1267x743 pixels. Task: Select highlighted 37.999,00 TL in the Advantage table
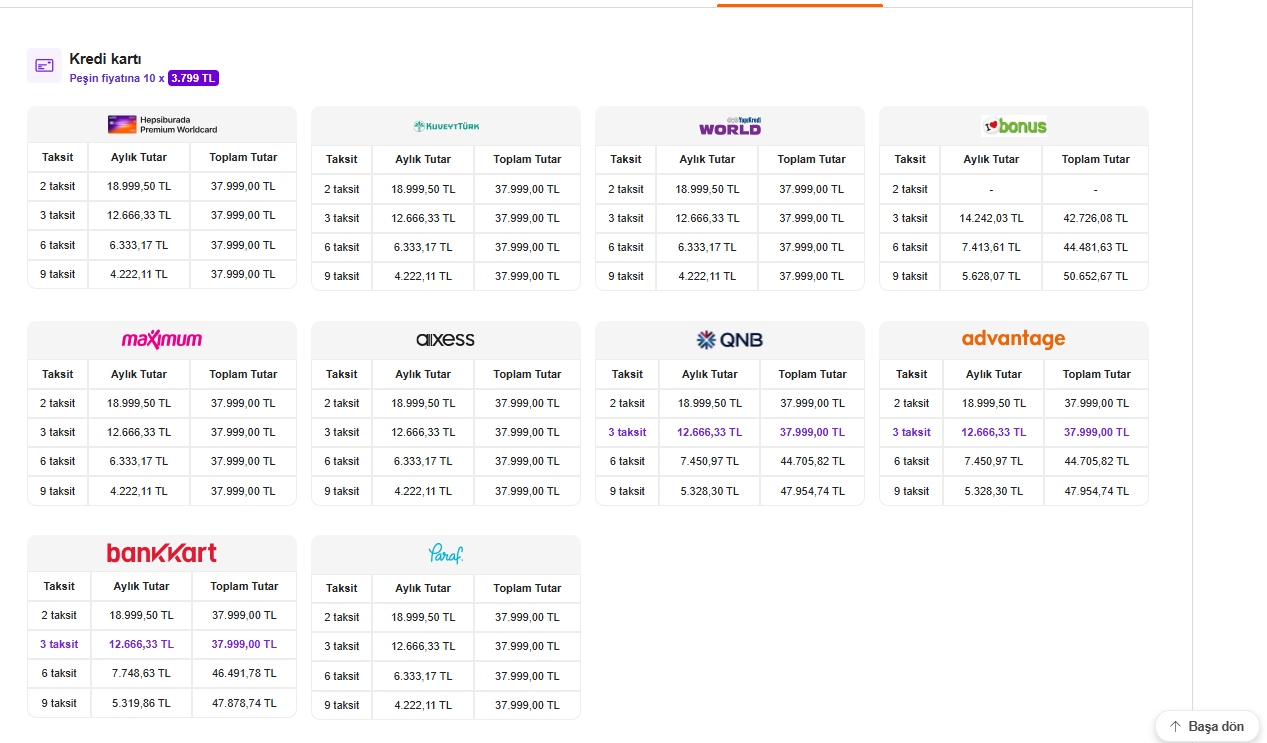point(1096,432)
